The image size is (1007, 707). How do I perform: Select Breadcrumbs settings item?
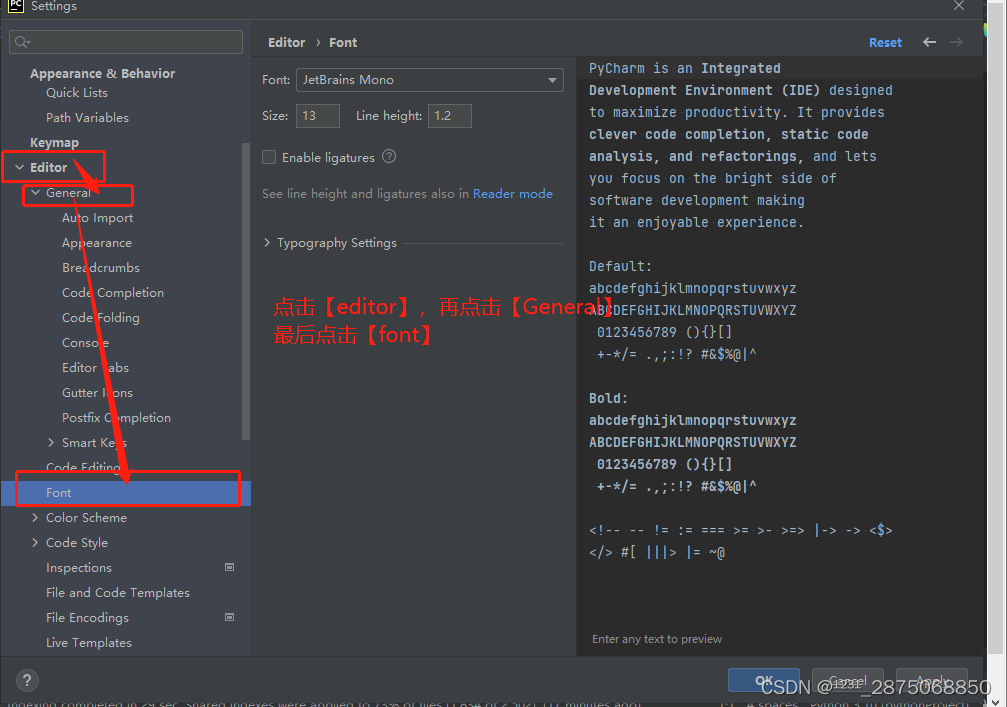click(x=101, y=268)
